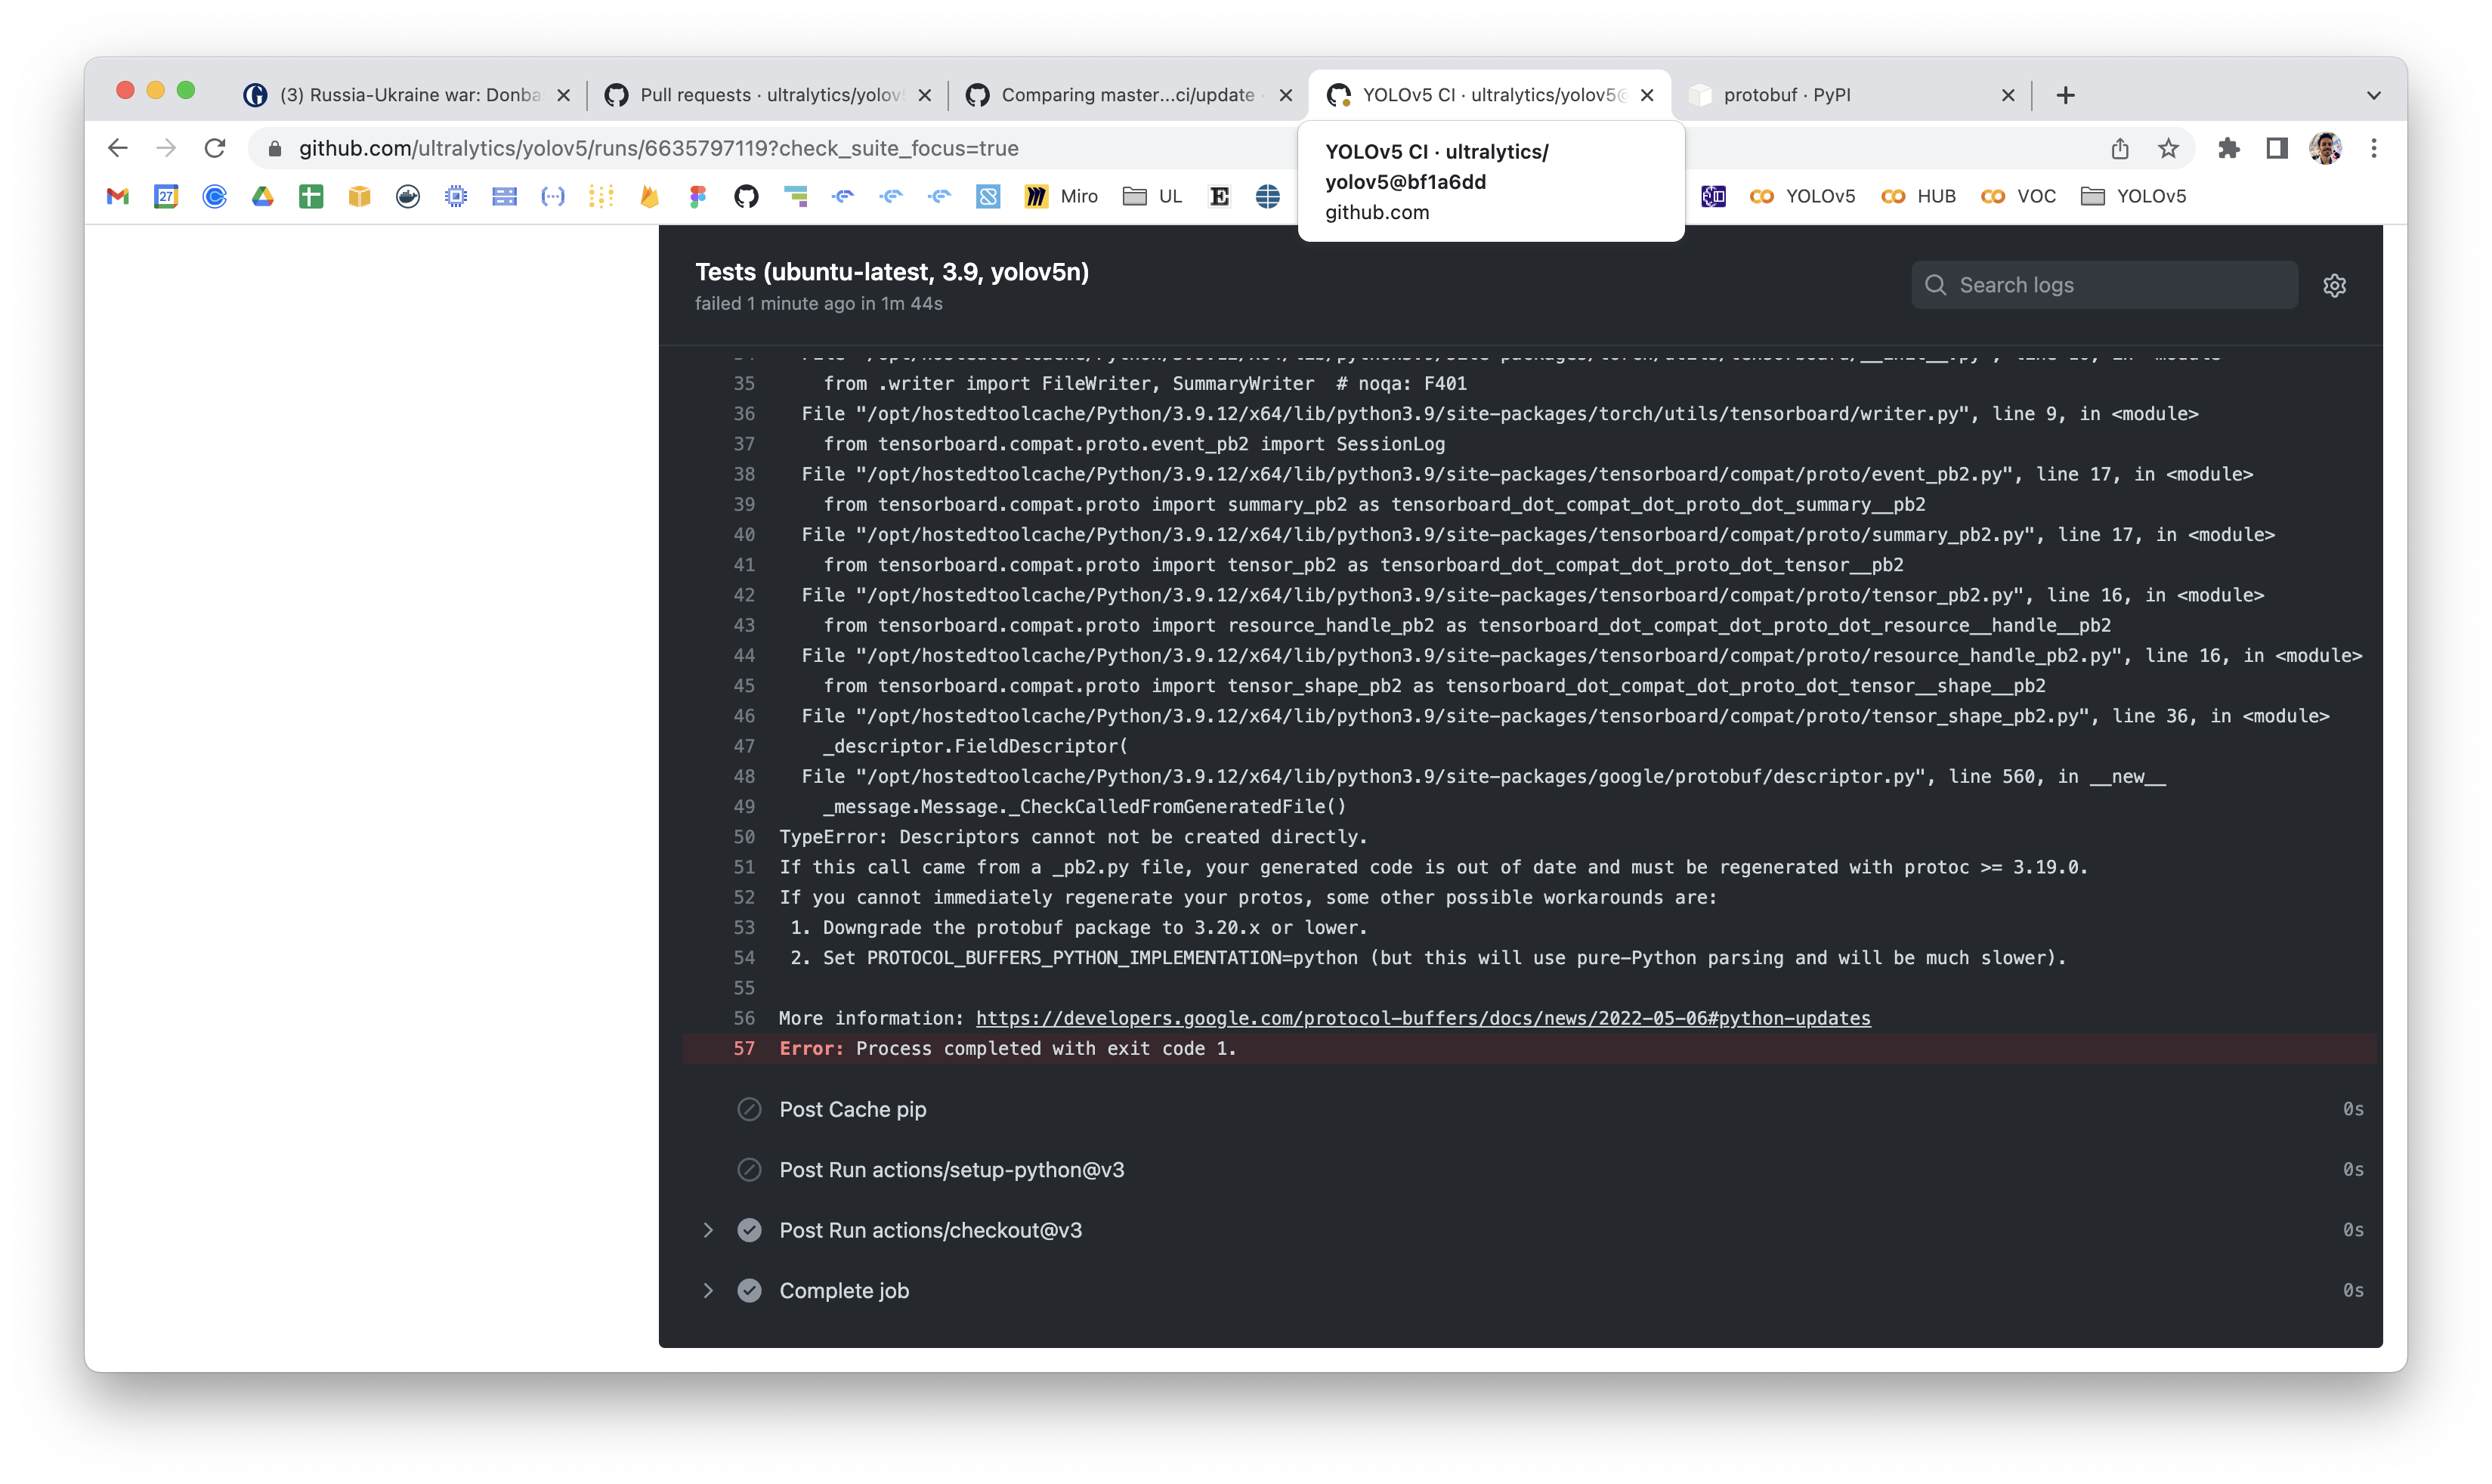
Task: Click inside the Search logs field
Action: click(2100, 284)
